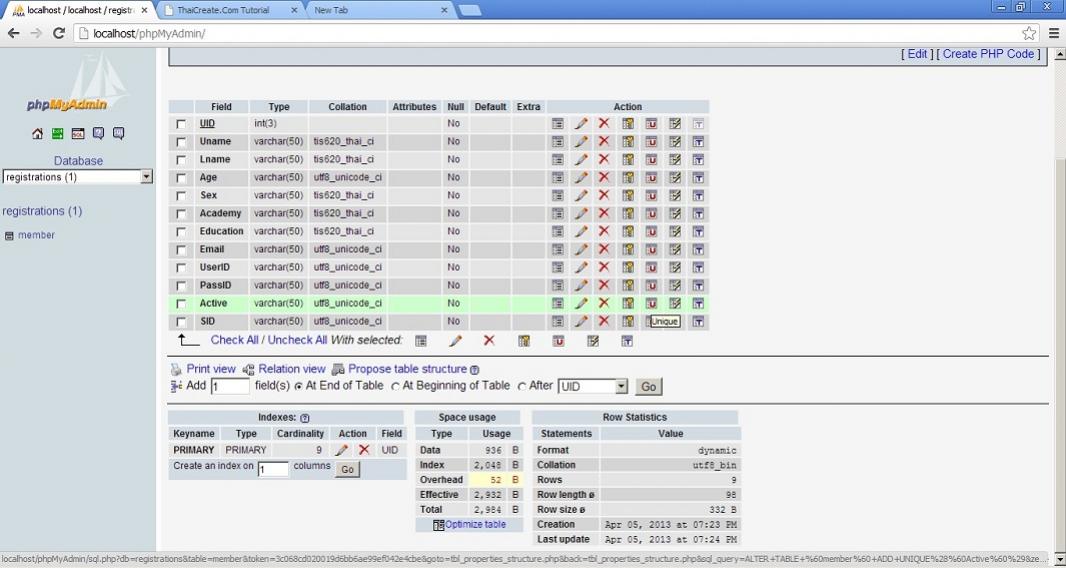Screen dimensions: 1066x568
Task: Click the Edit link at top right
Action: pyautogui.click(x=917, y=54)
